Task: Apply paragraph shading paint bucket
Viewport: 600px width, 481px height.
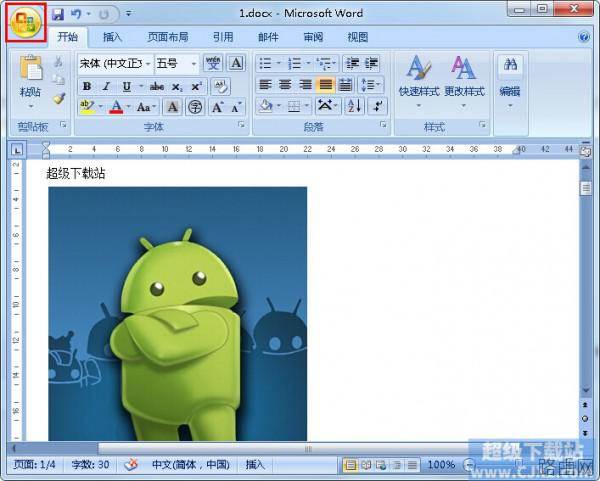Action: pyautogui.click(x=266, y=106)
